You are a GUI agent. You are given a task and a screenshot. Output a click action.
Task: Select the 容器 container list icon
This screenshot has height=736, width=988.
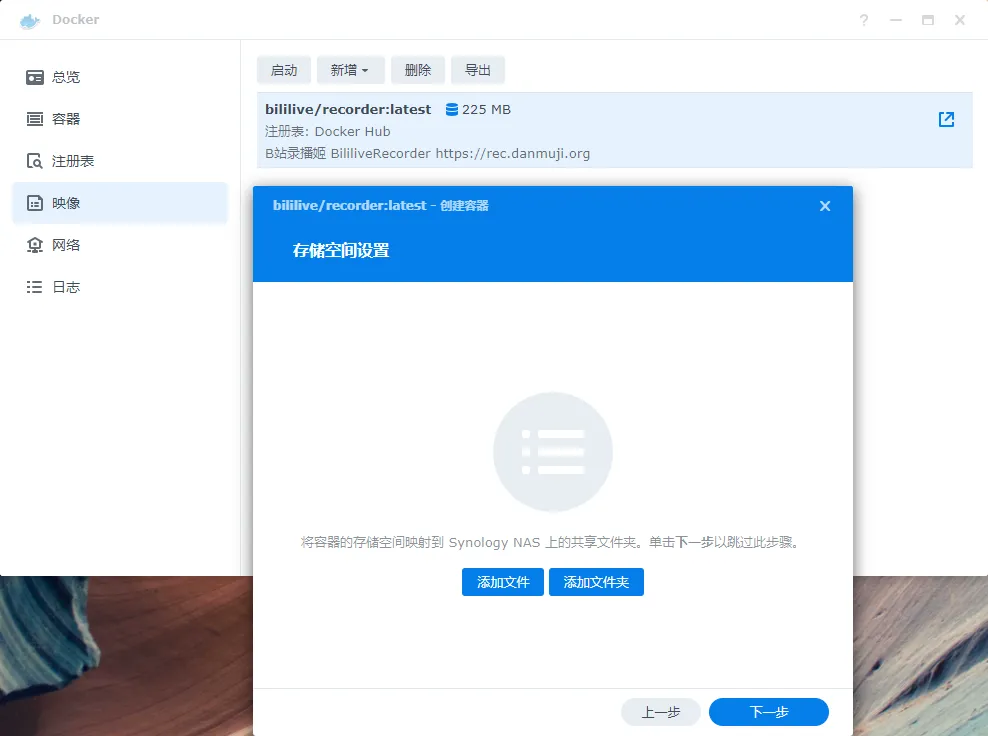click(35, 119)
